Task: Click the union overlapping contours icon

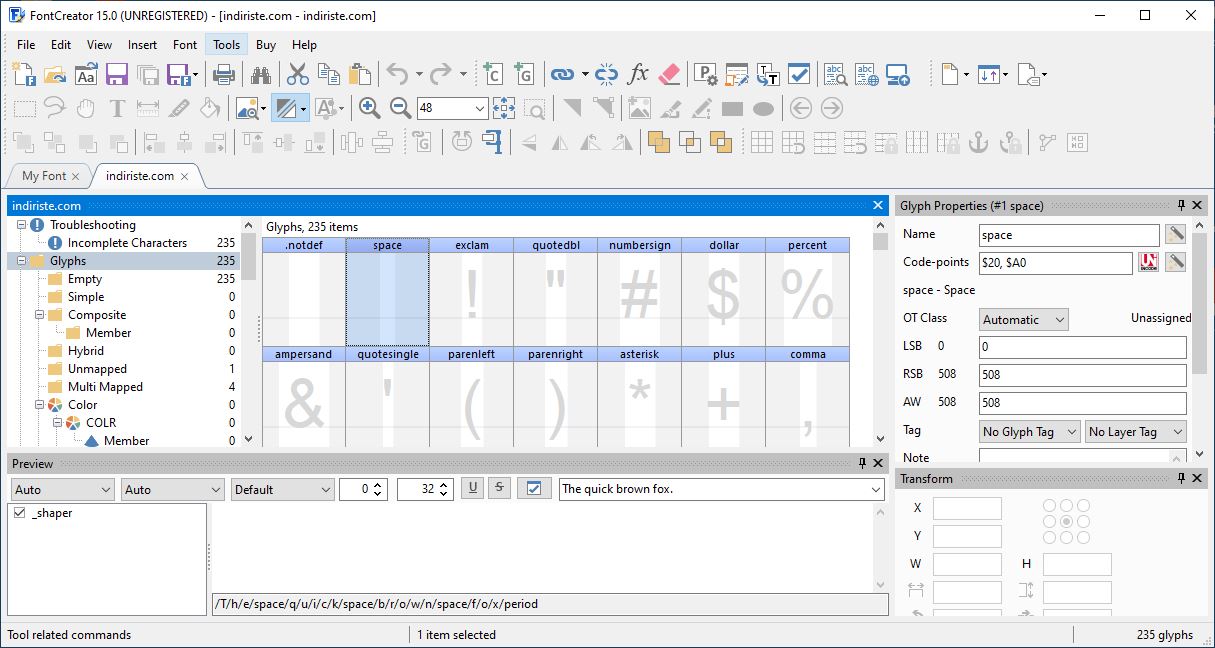Action: [x=658, y=142]
